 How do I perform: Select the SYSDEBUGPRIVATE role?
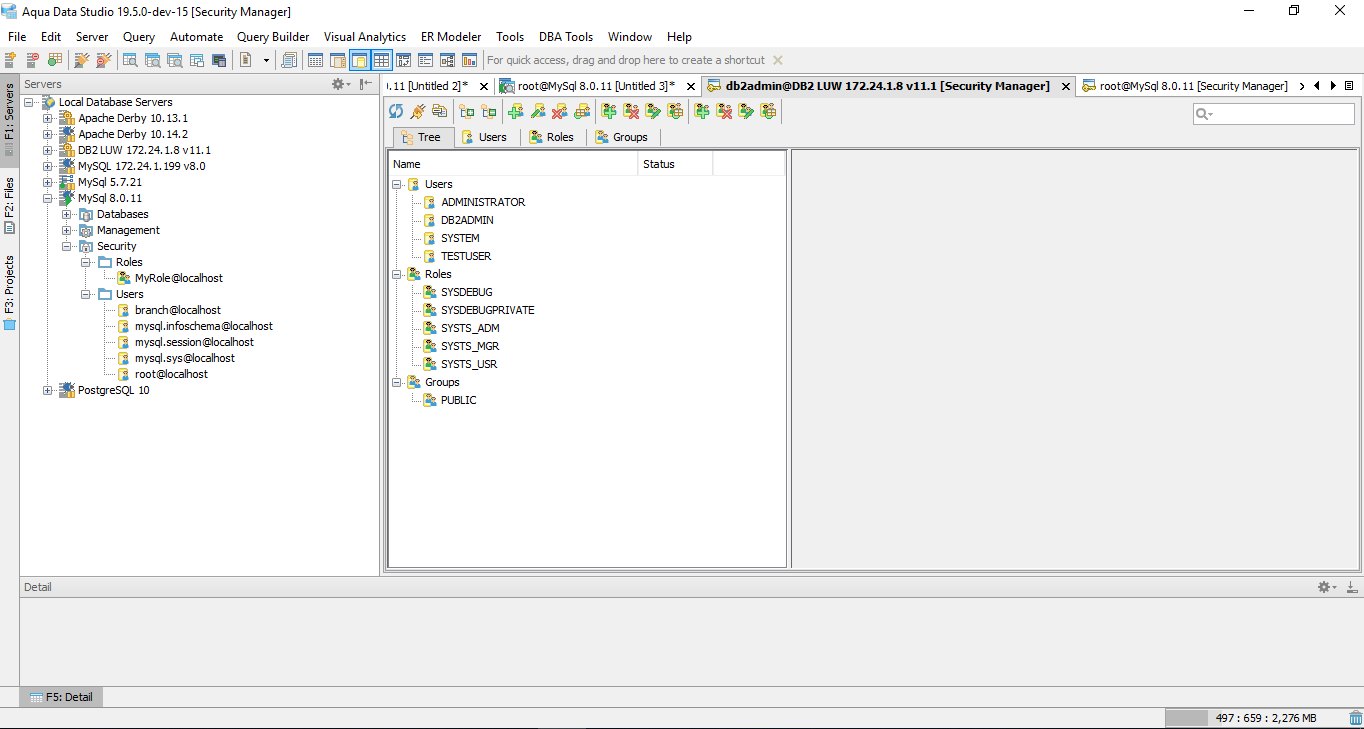(x=487, y=310)
